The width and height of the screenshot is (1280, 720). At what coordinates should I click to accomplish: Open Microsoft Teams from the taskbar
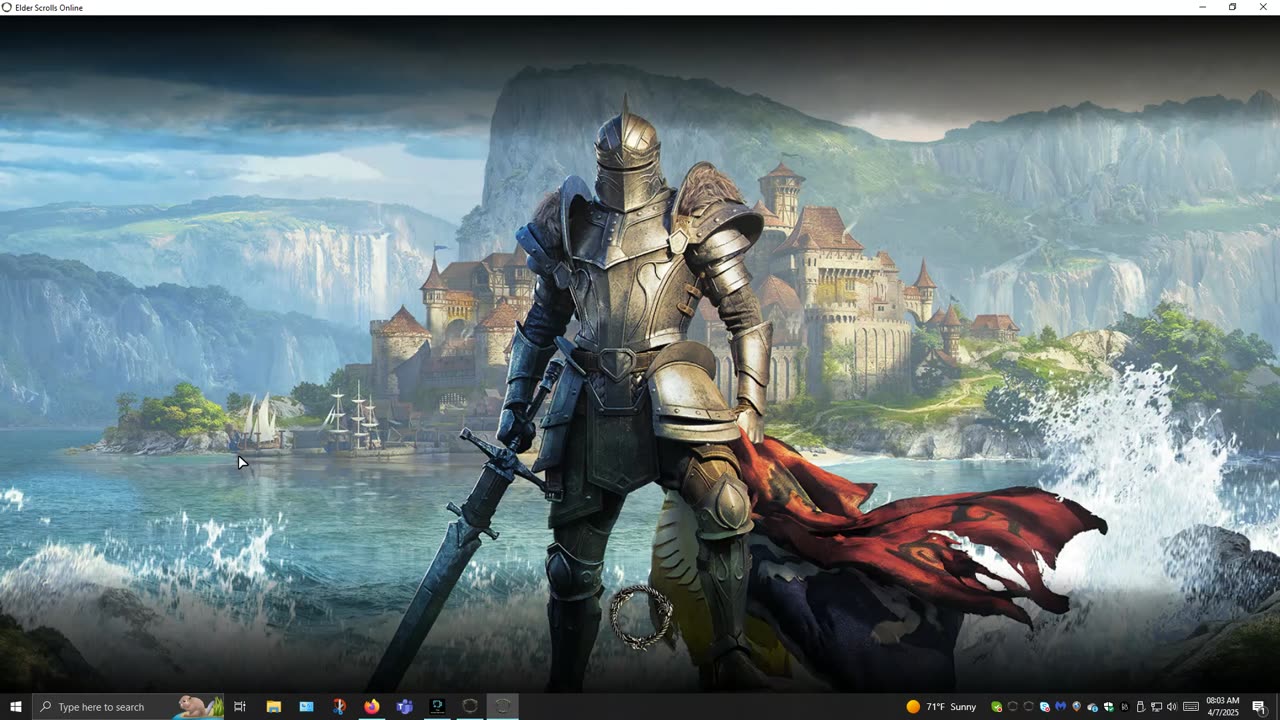404,707
